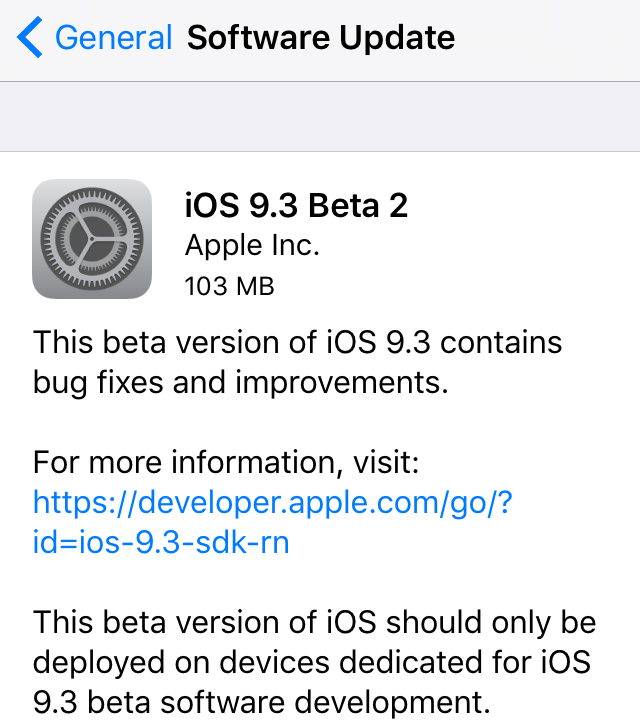Viewport: 640px width, 724px height.
Task: Tap '9.3 beta software development.' line
Action: point(262,702)
